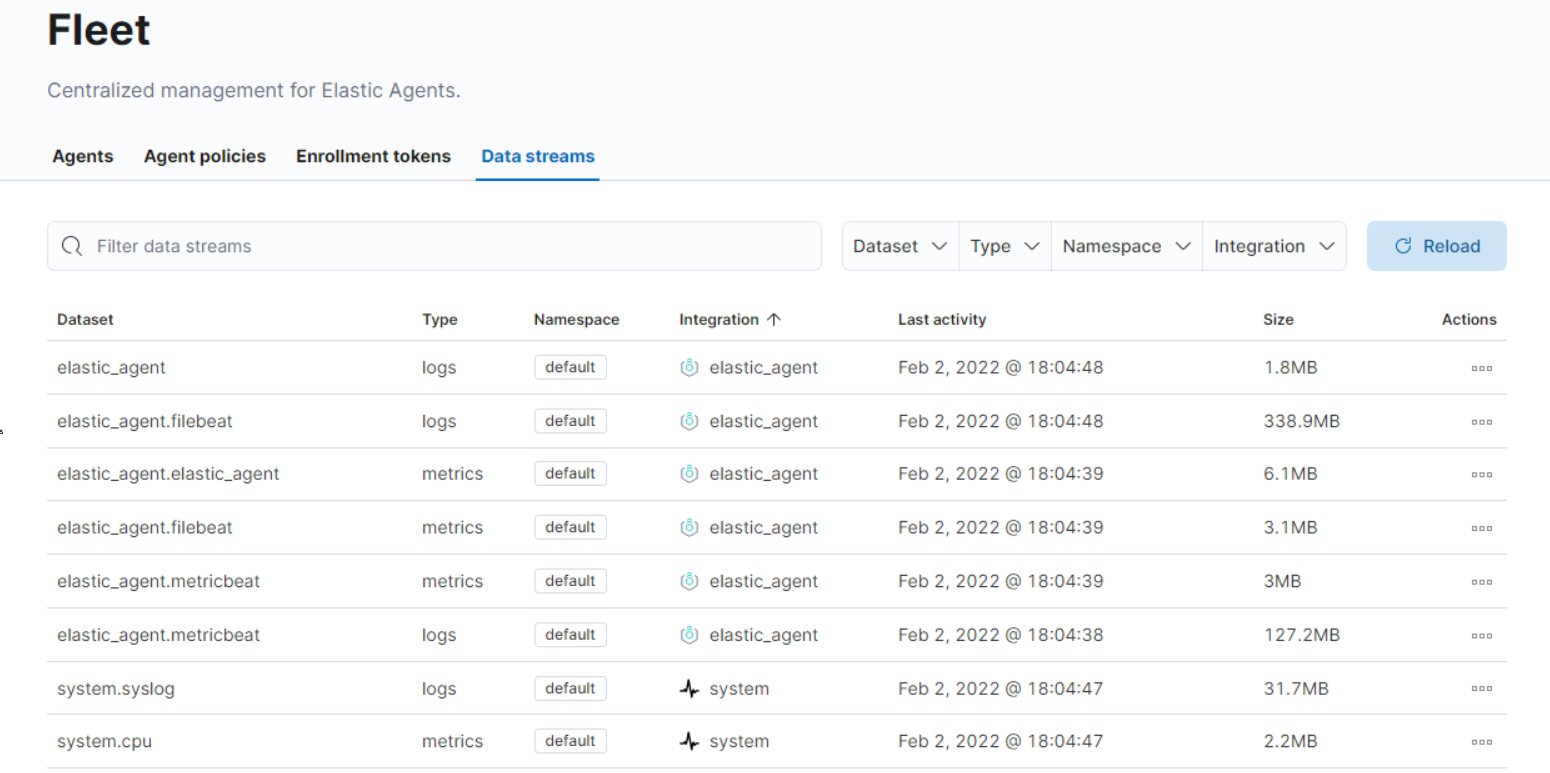Click the integration icon in the 6.1MB row

point(689,474)
